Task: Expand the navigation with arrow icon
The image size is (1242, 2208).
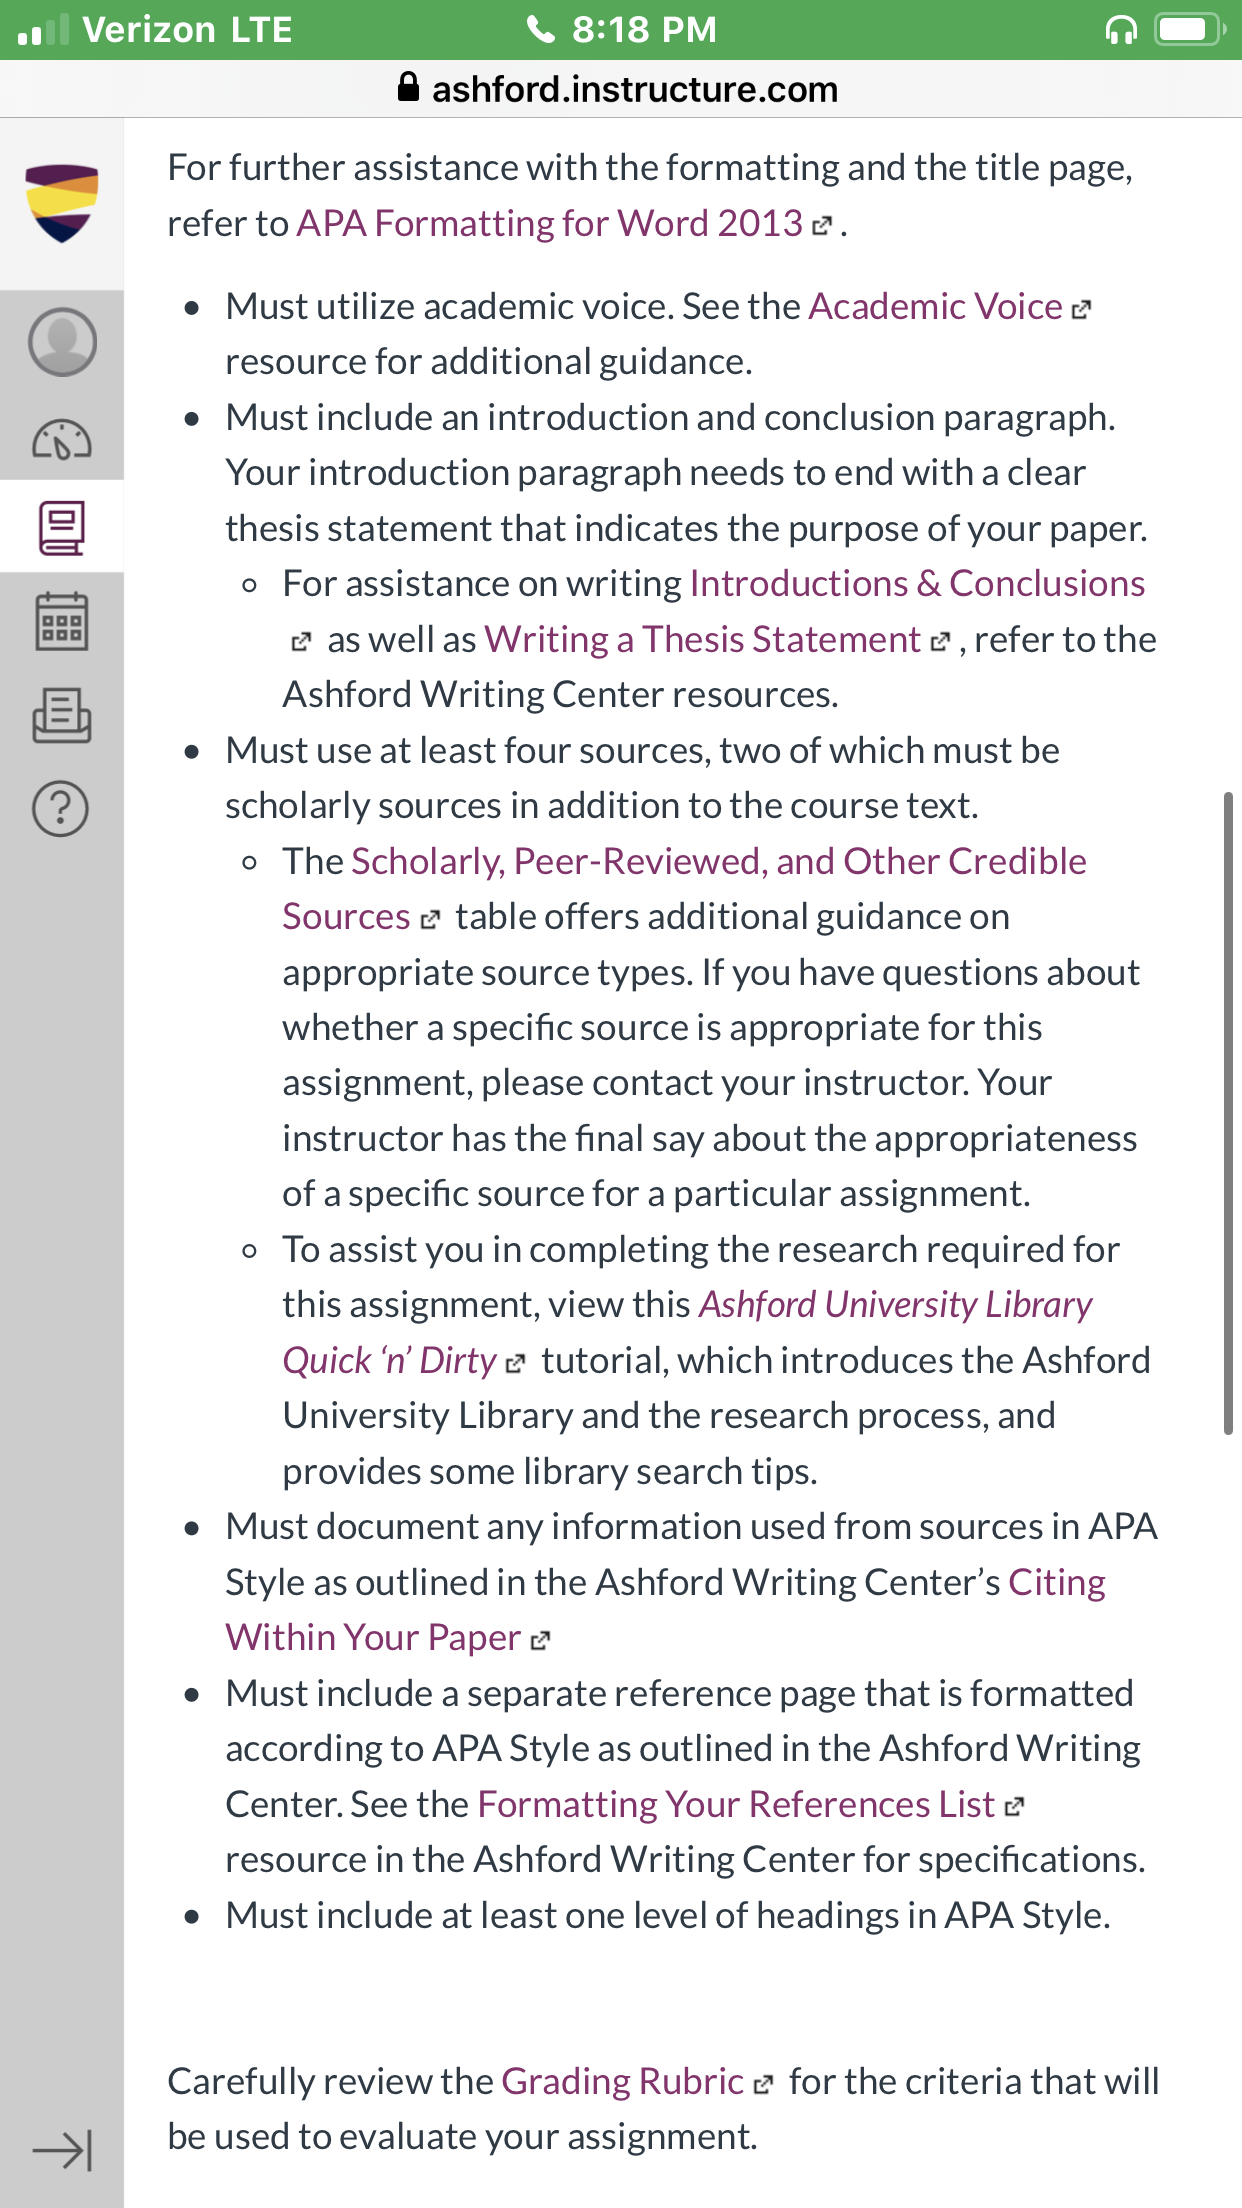Action: 62,2149
